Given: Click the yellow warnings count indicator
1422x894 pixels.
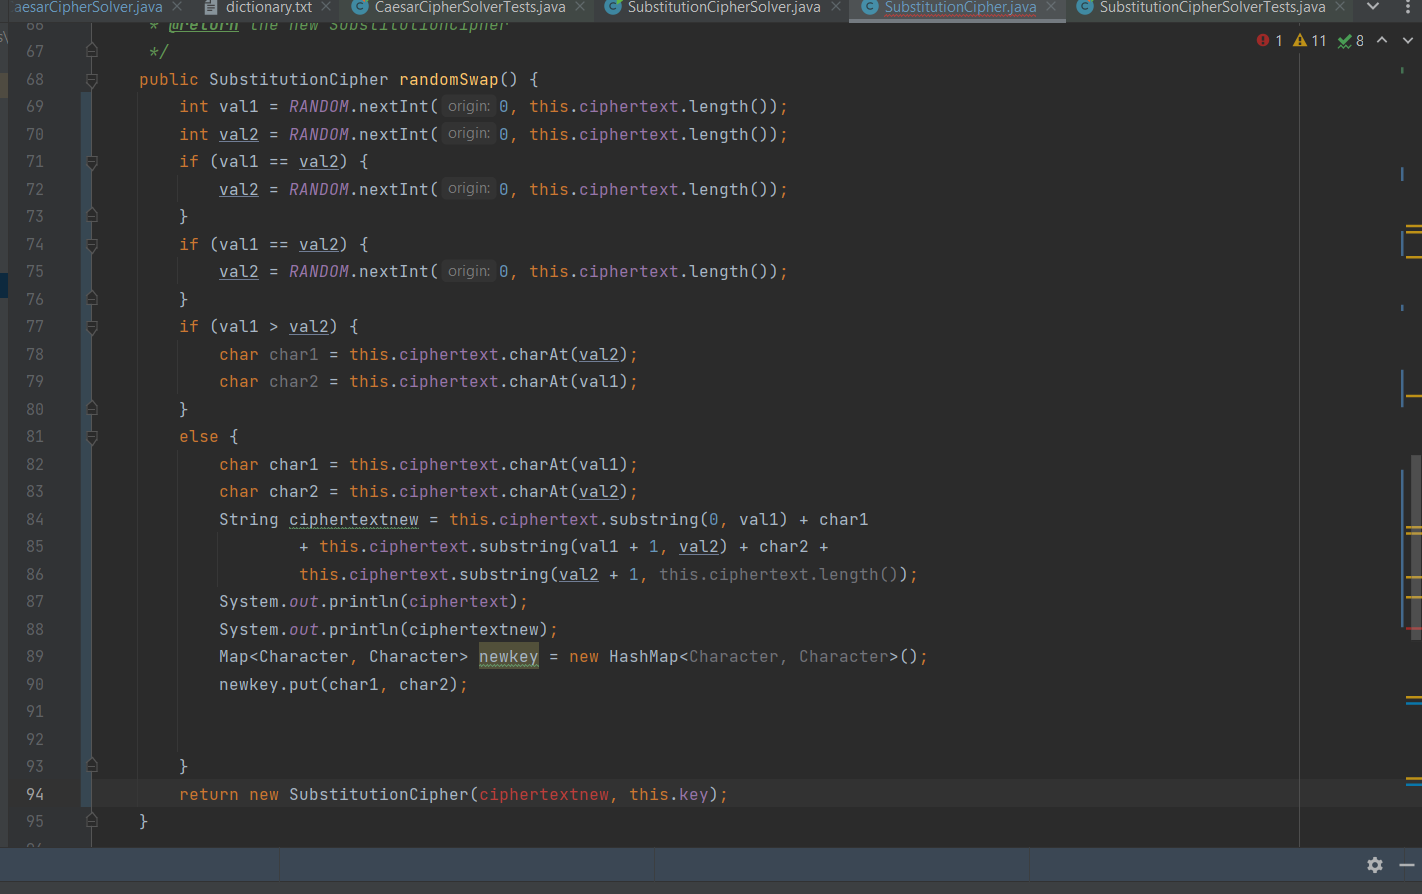Looking at the screenshot, I should (1309, 41).
